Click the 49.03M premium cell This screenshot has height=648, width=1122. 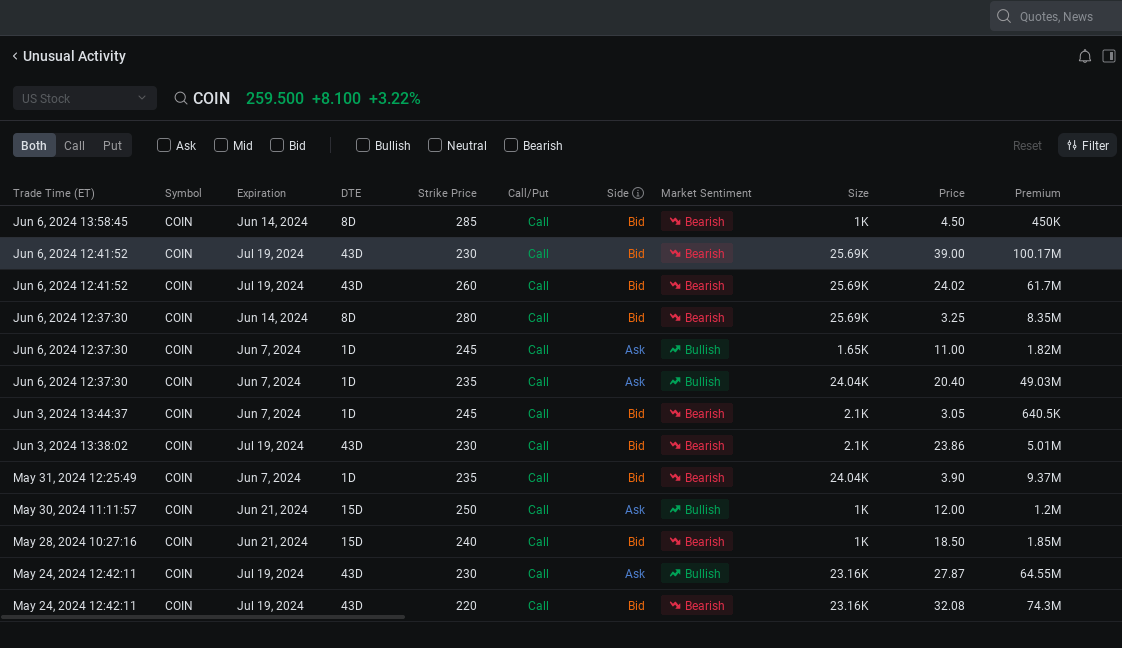1040,382
